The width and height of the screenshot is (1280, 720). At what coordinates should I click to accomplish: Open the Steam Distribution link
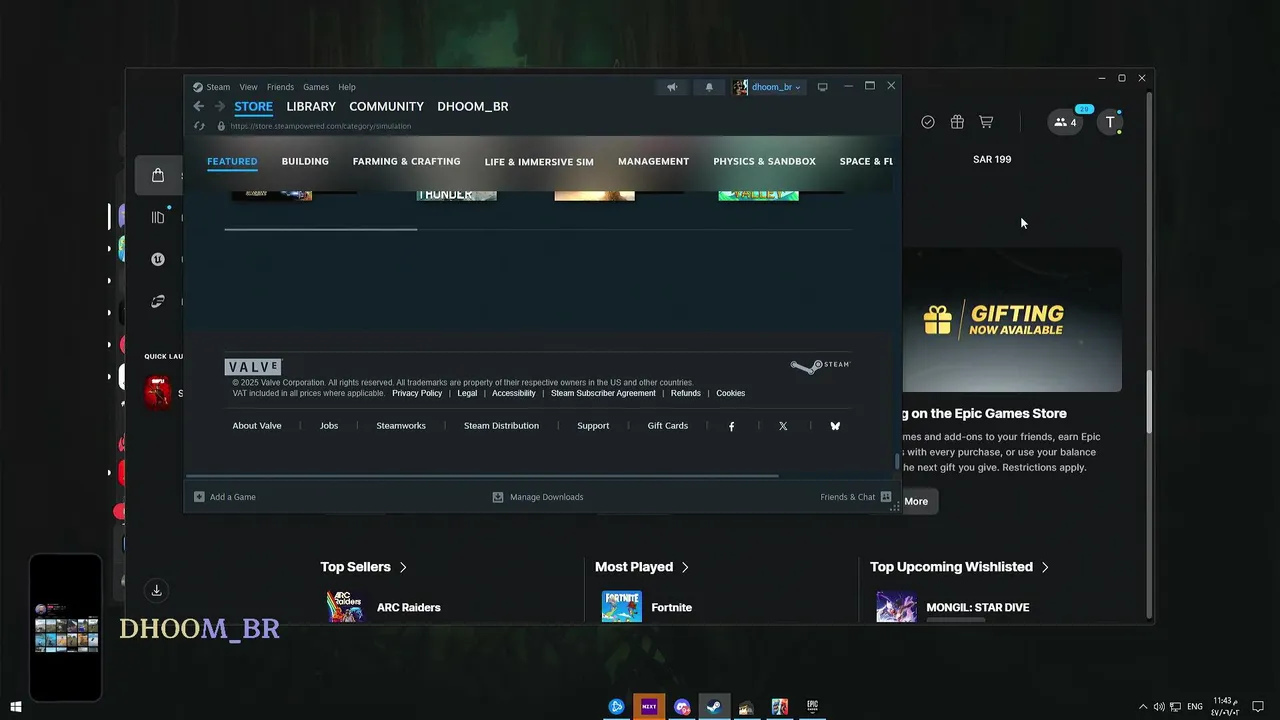click(x=501, y=426)
